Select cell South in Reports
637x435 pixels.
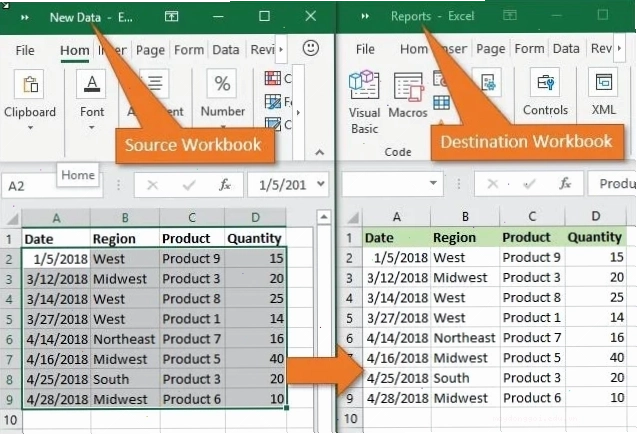(465, 378)
